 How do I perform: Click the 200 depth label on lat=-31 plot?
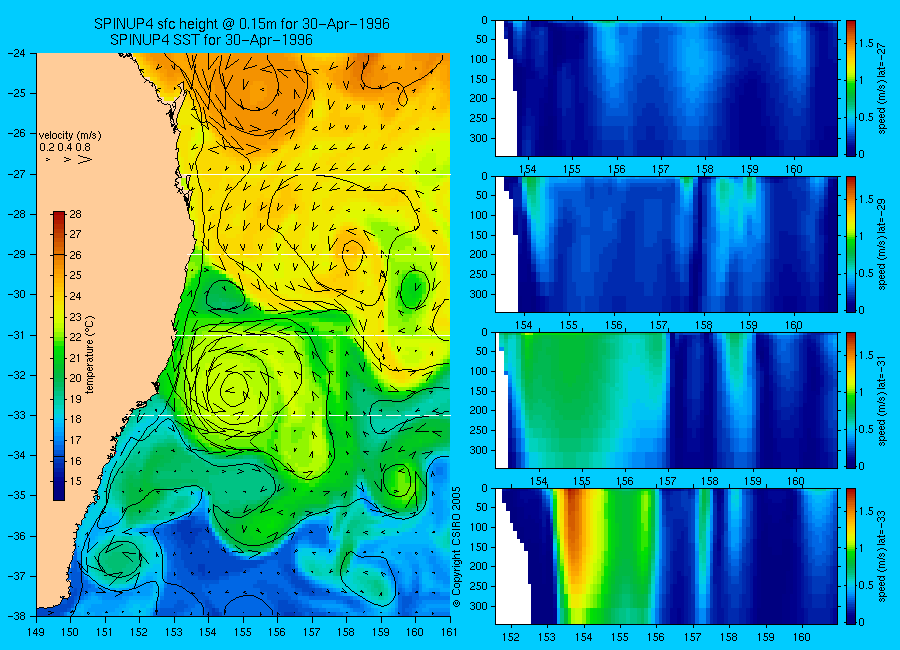[x=478, y=410]
